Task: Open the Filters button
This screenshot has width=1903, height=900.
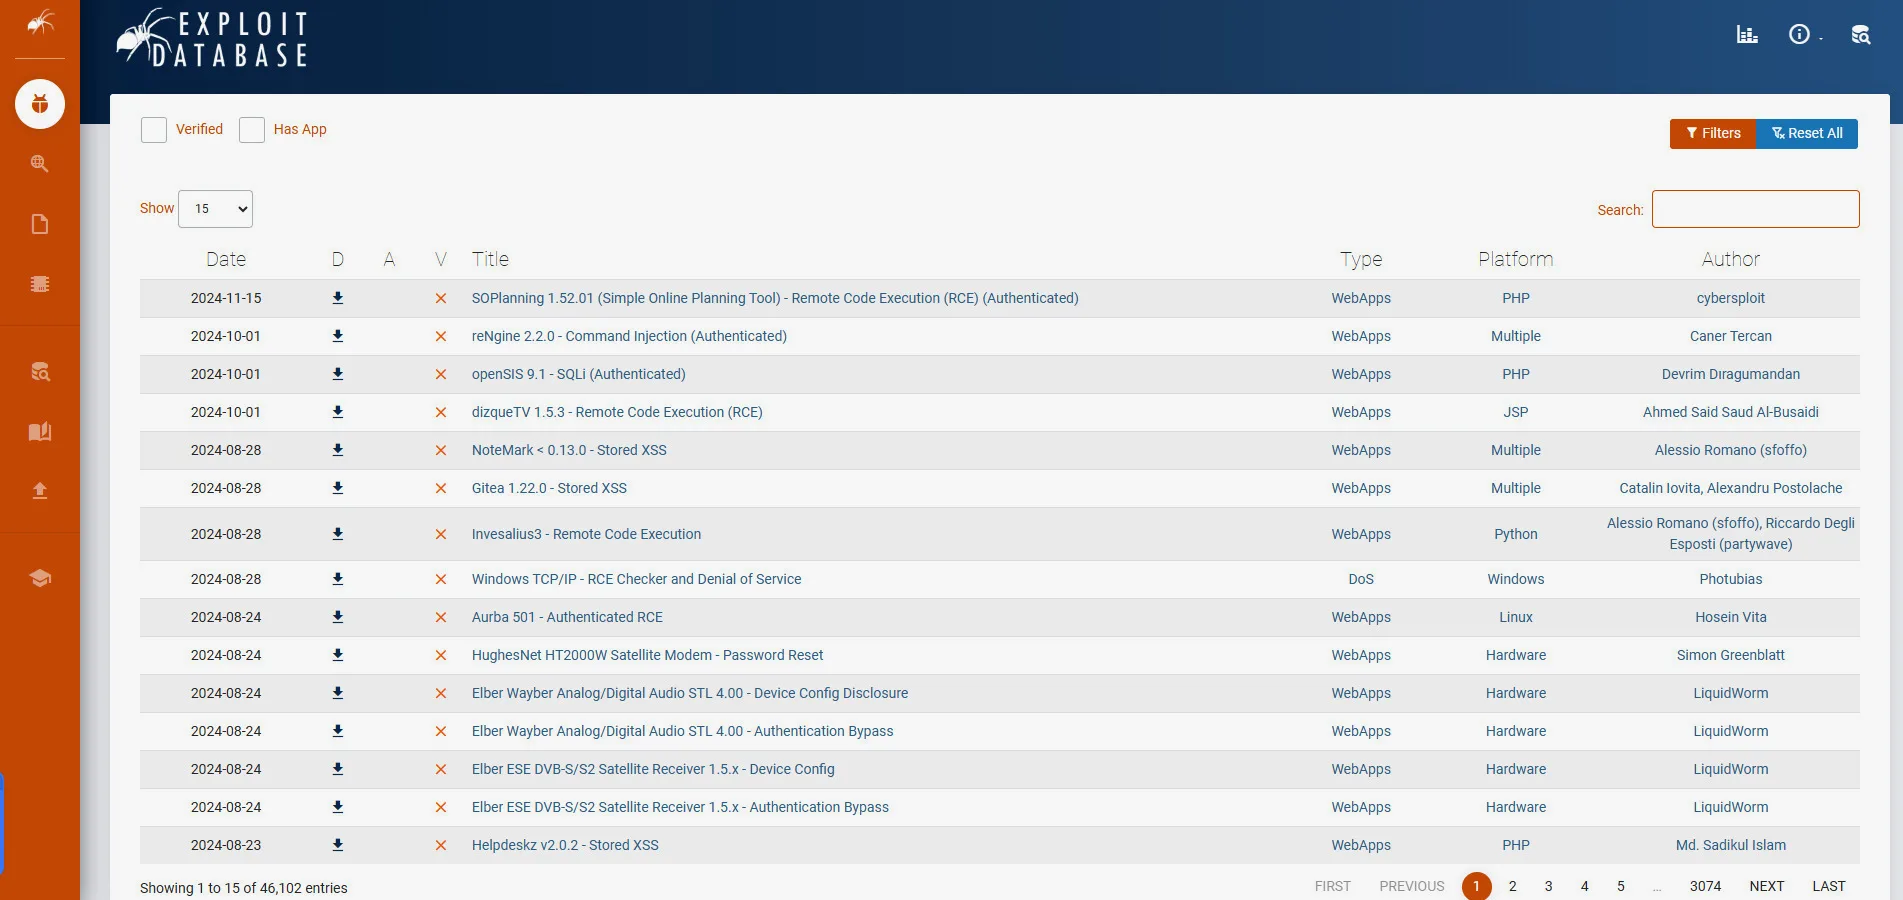Action: [1713, 133]
